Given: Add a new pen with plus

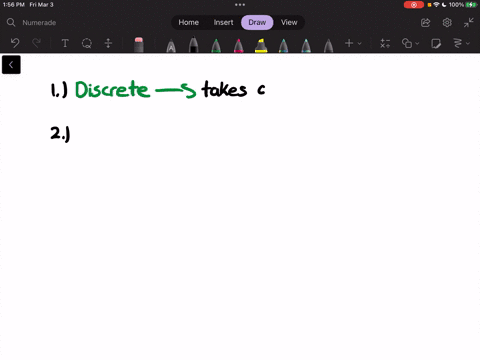Looking at the screenshot, I should (349, 43).
